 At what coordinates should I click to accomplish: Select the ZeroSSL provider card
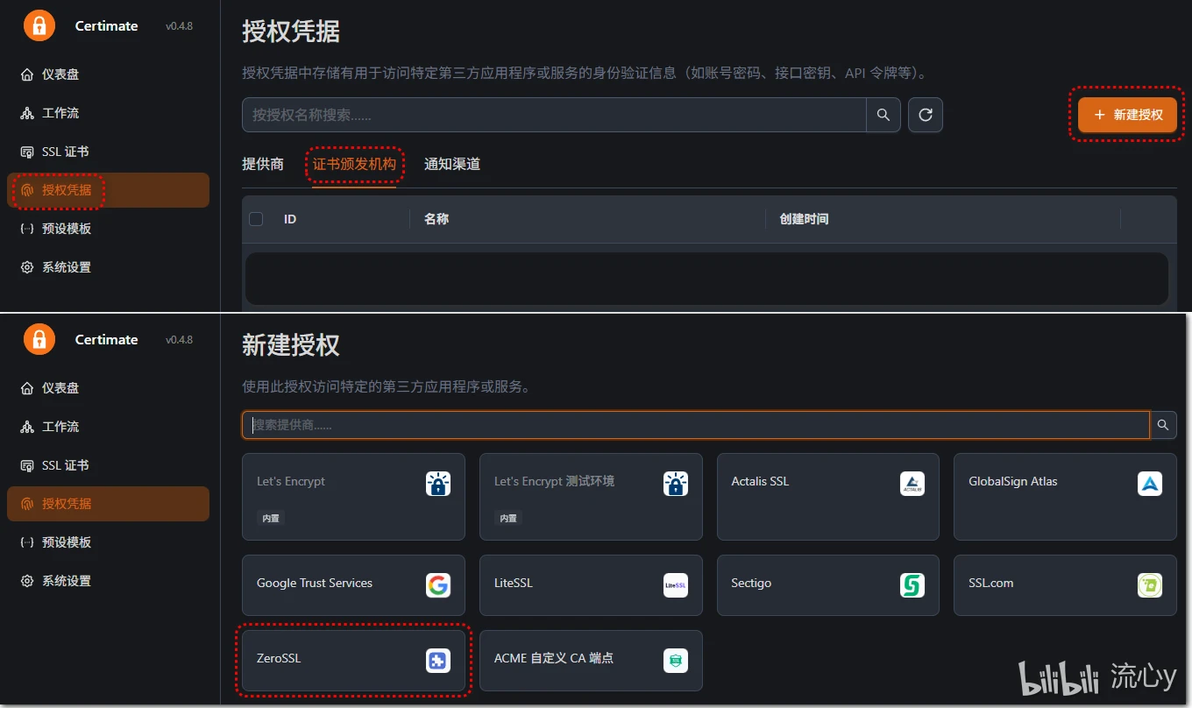[x=353, y=660]
